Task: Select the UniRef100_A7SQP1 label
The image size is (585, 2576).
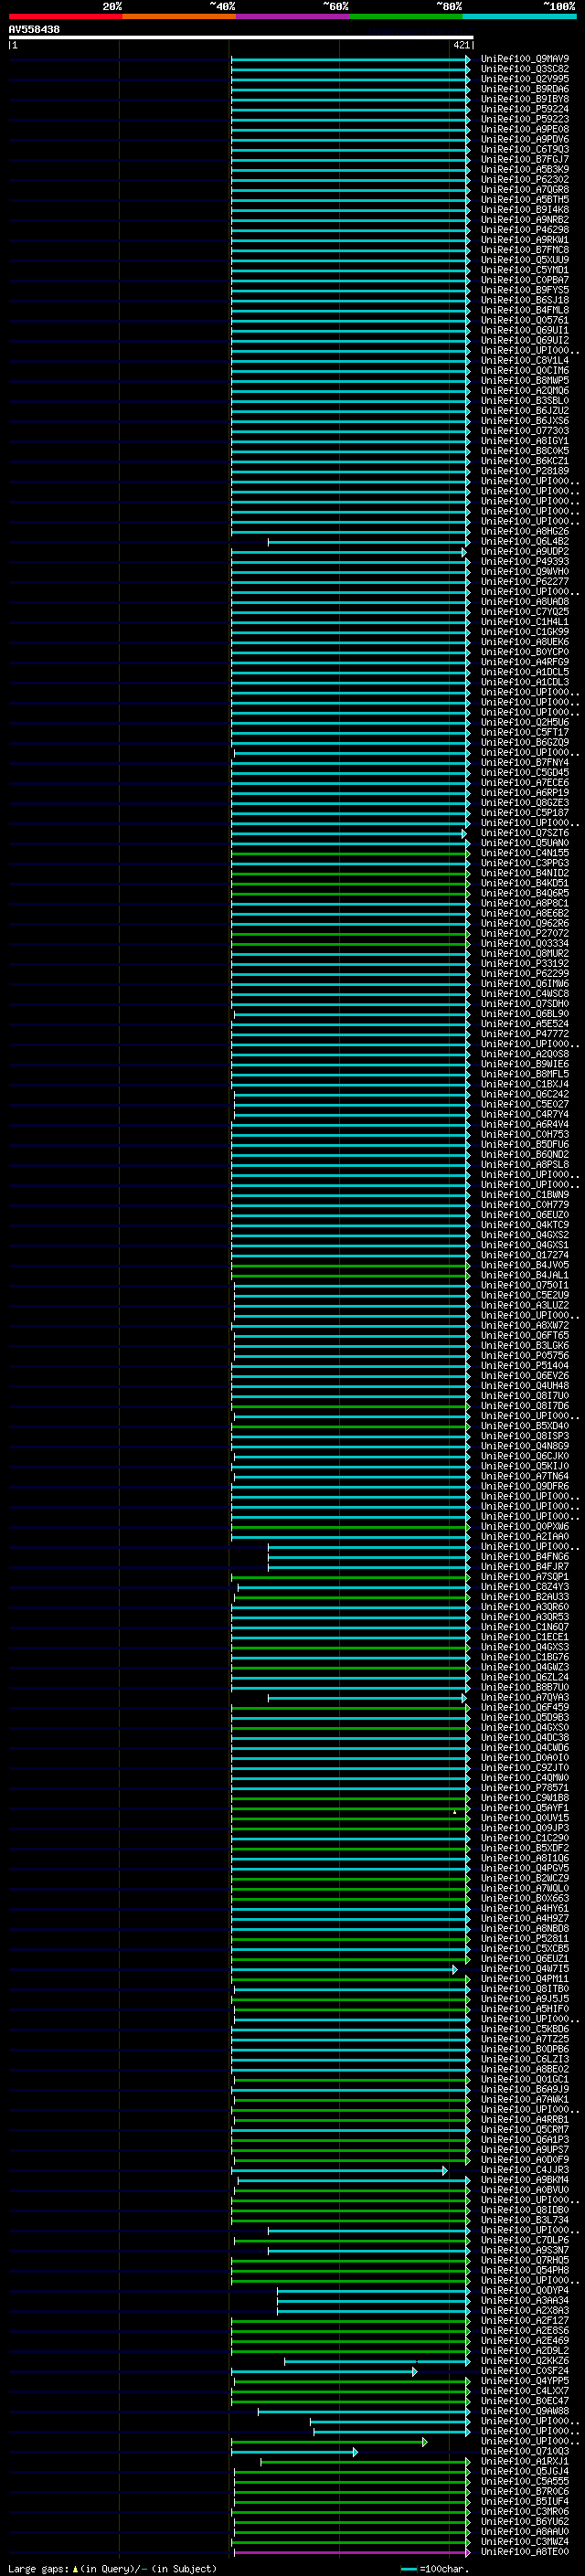Action: click(x=525, y=1576)
